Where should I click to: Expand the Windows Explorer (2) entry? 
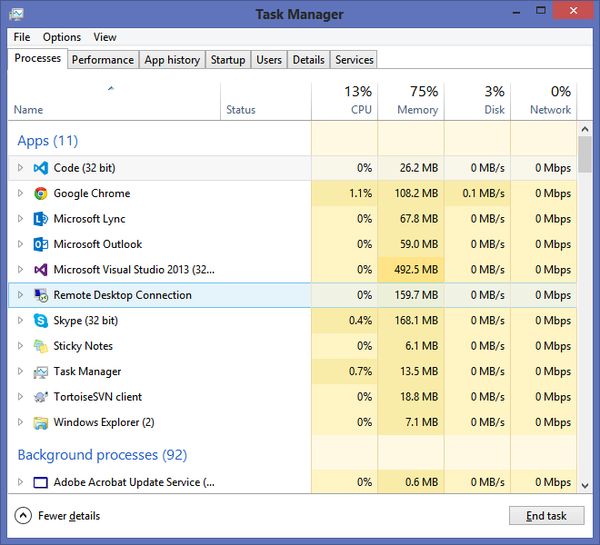[20, 422]
